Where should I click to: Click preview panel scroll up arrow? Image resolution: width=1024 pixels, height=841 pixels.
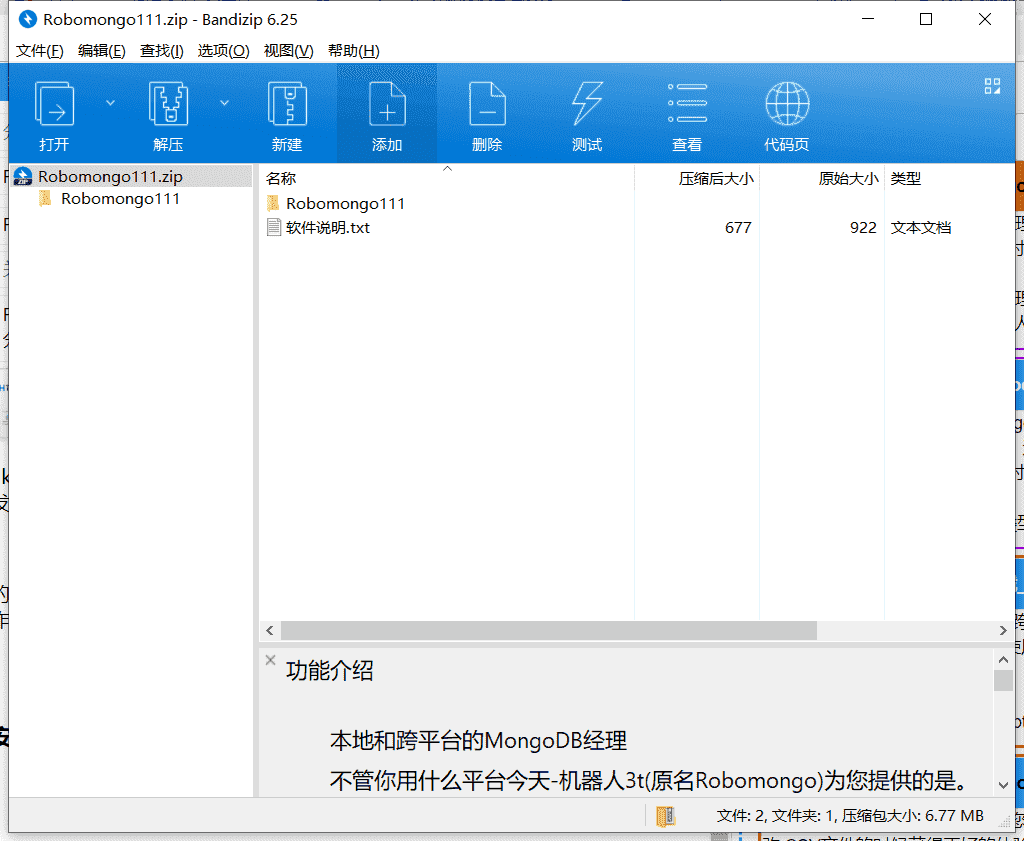[x=1004, y=659]
